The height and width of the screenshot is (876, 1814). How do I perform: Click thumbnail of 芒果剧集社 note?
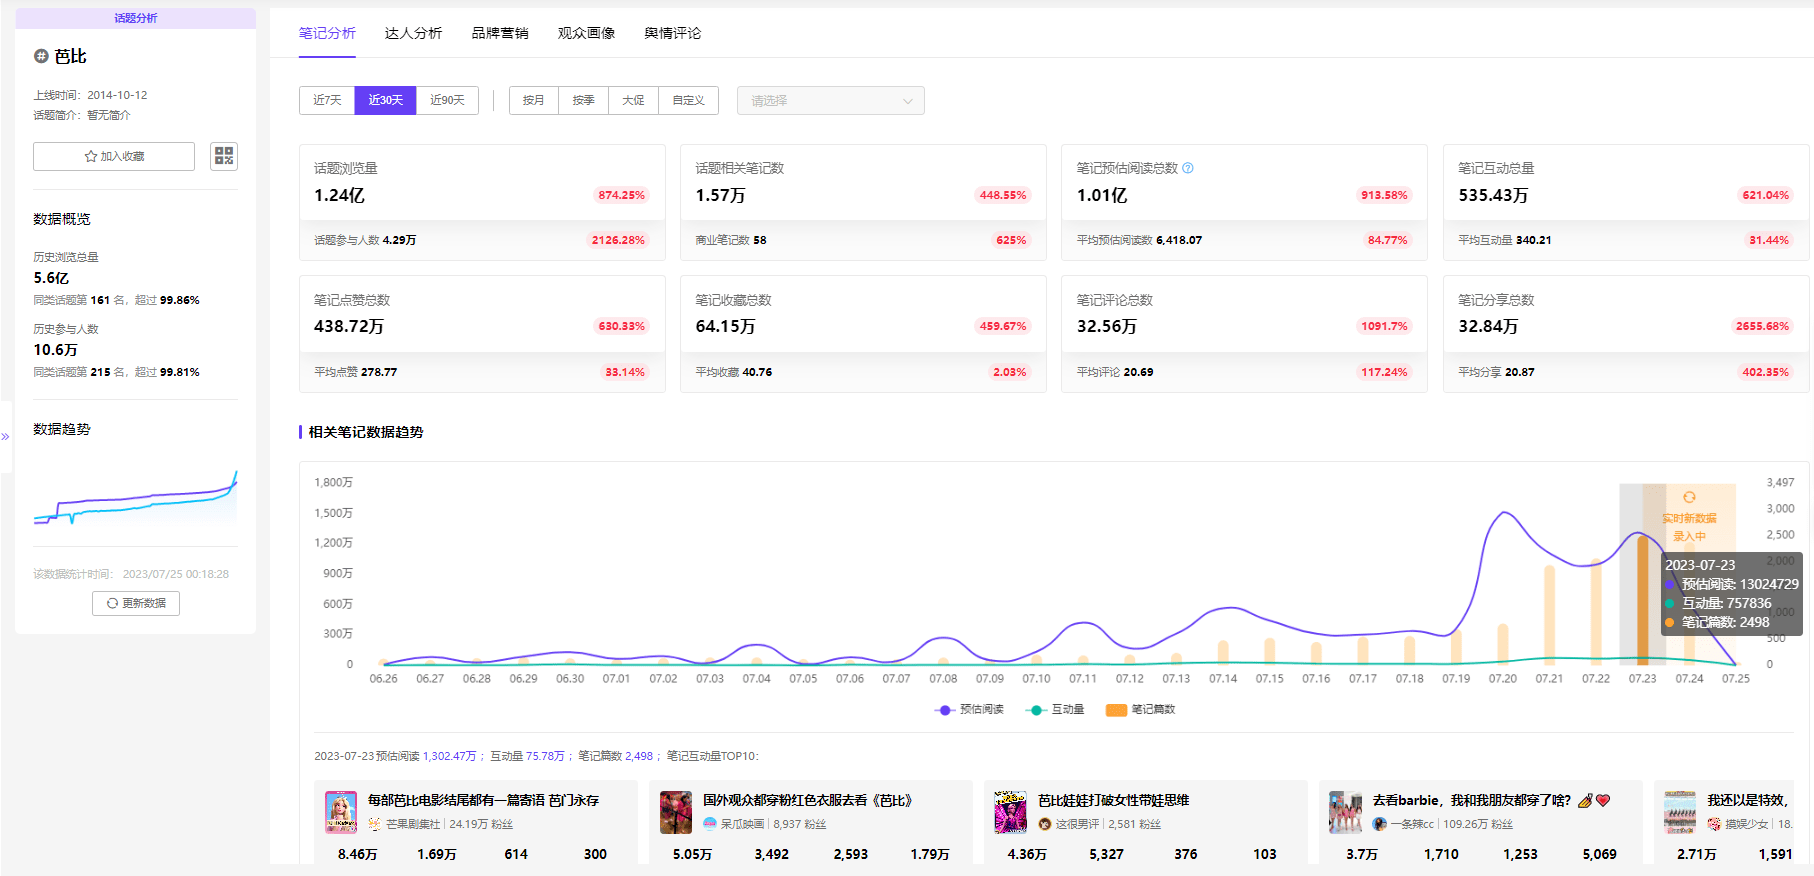tap(341, 812)
